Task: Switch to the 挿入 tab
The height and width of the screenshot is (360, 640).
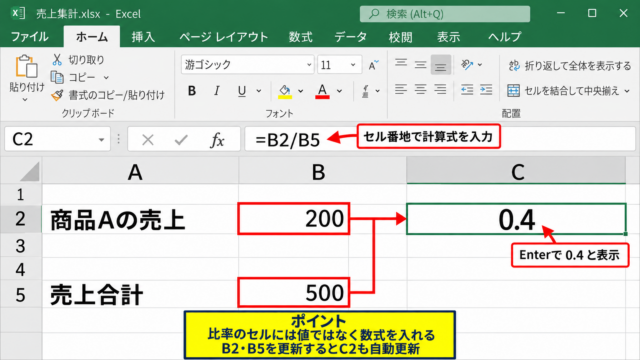Action: [143, 37]
